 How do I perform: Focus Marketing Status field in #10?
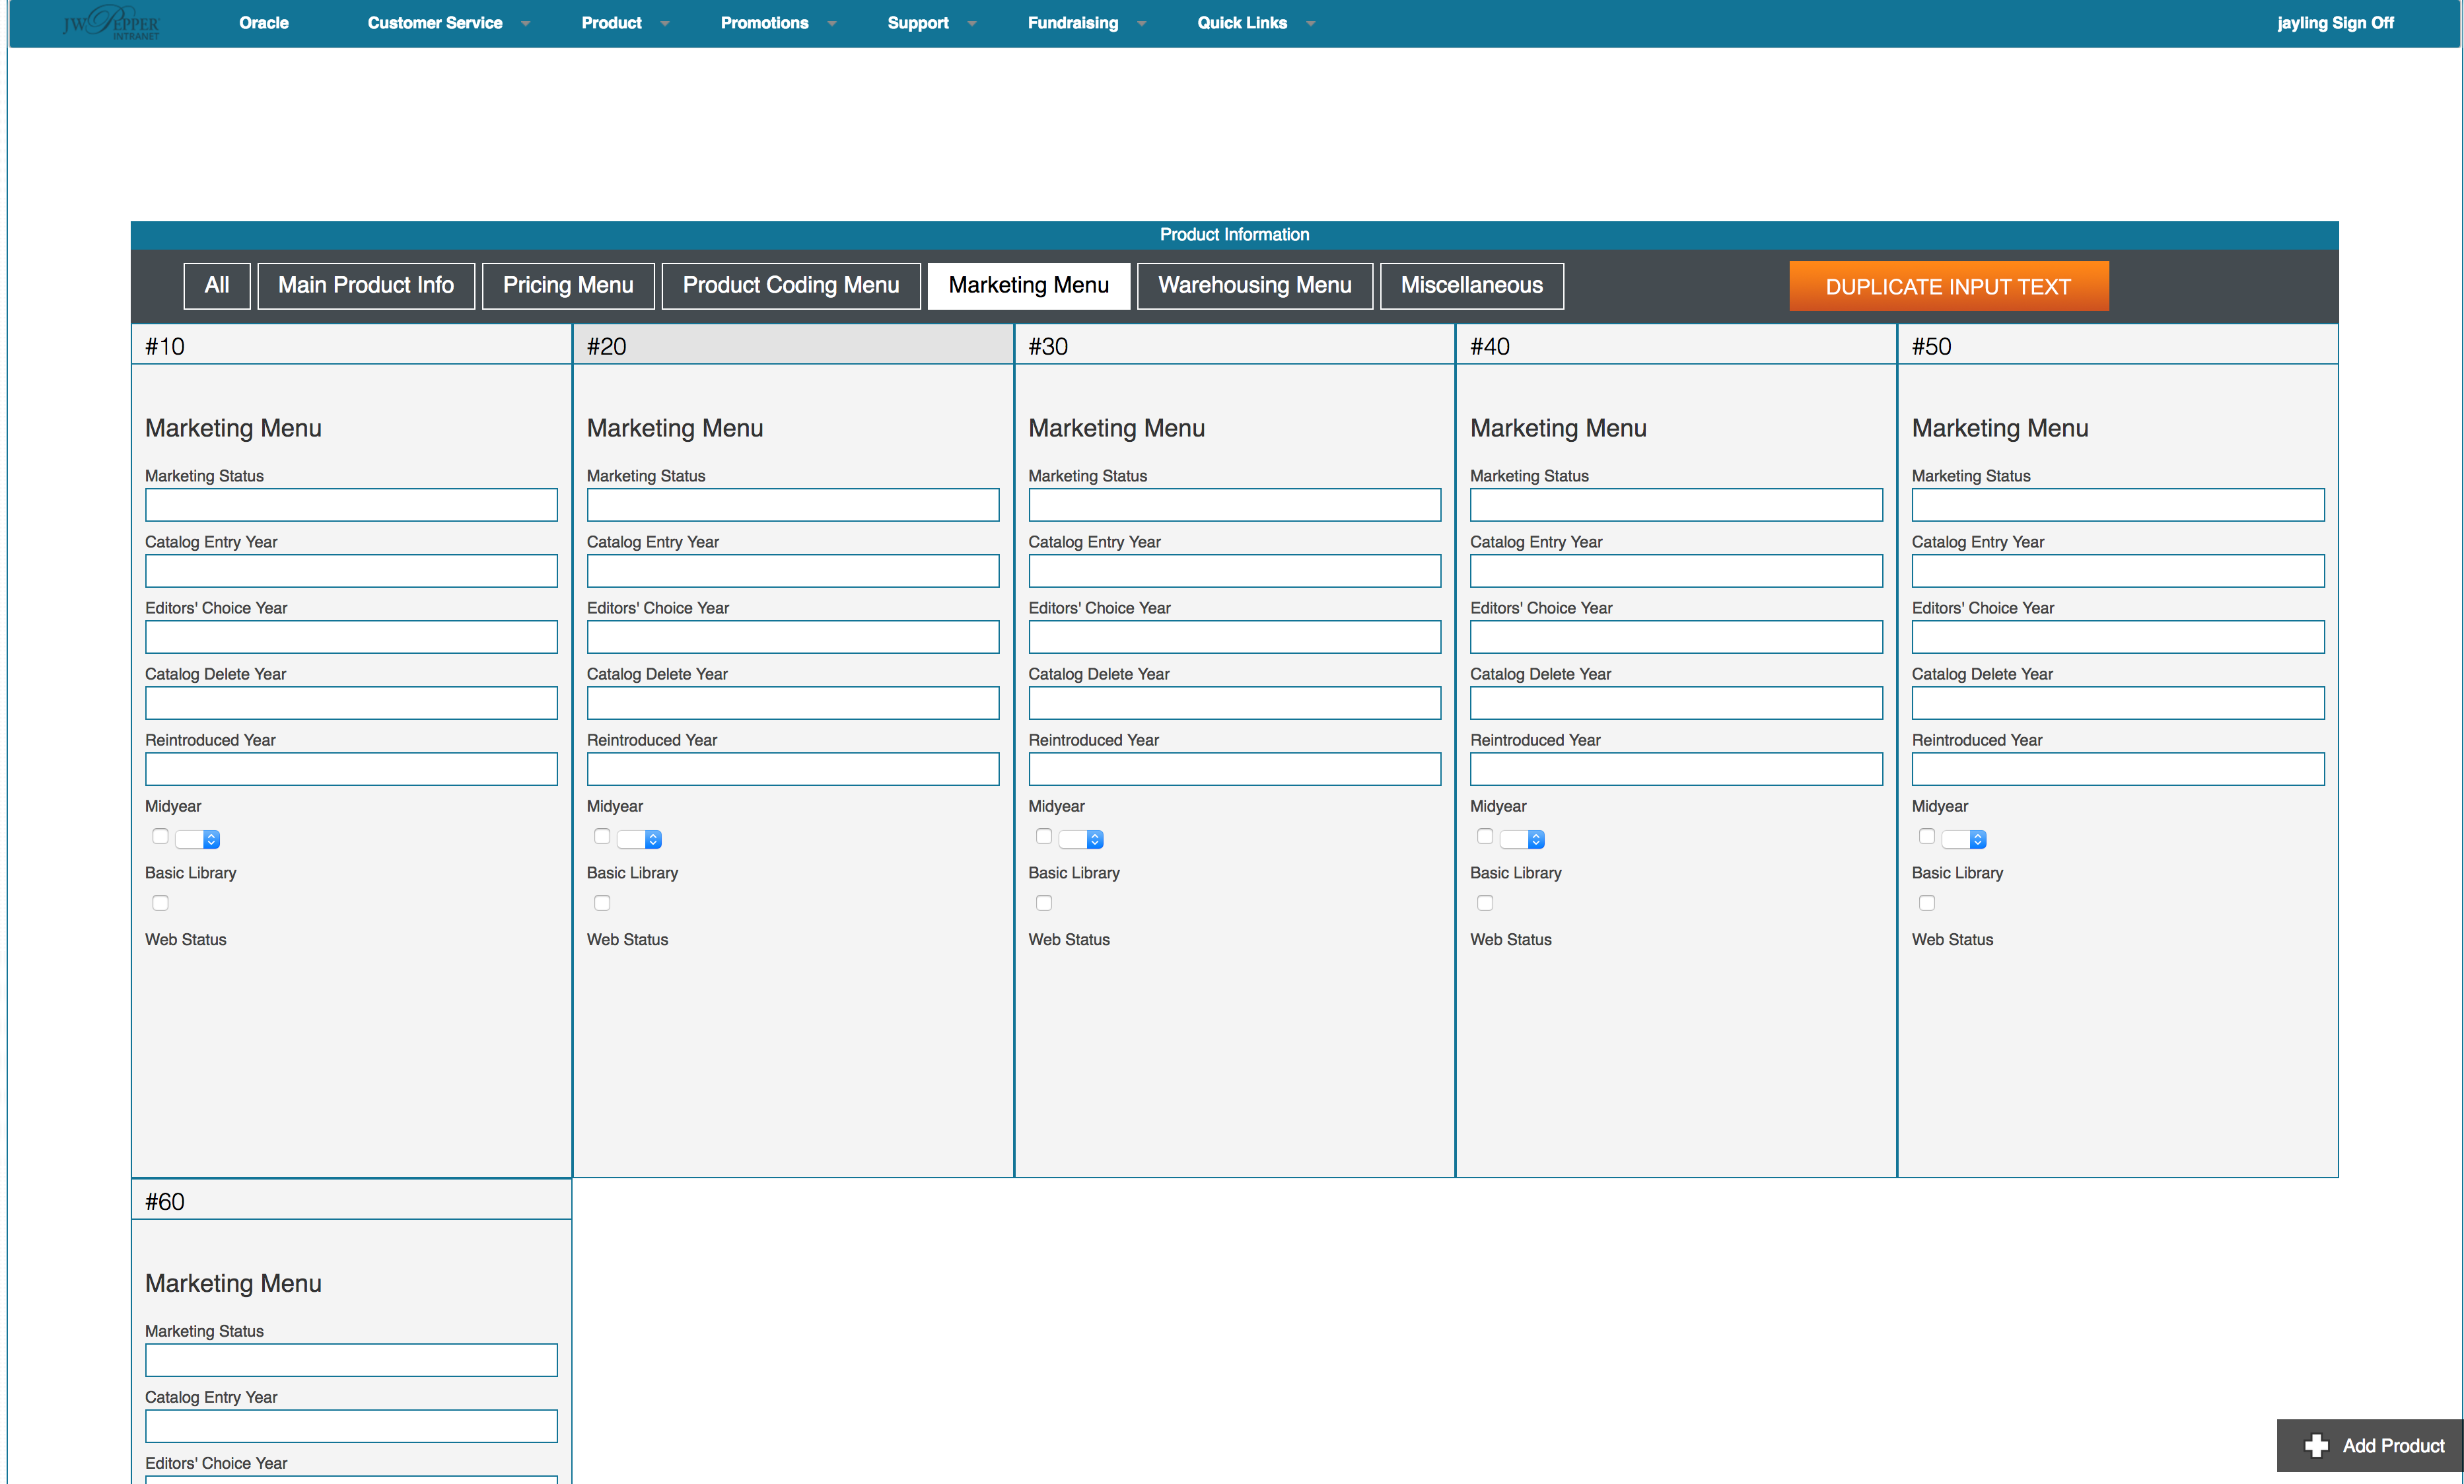pyautogui.click(x=351, y=505)
